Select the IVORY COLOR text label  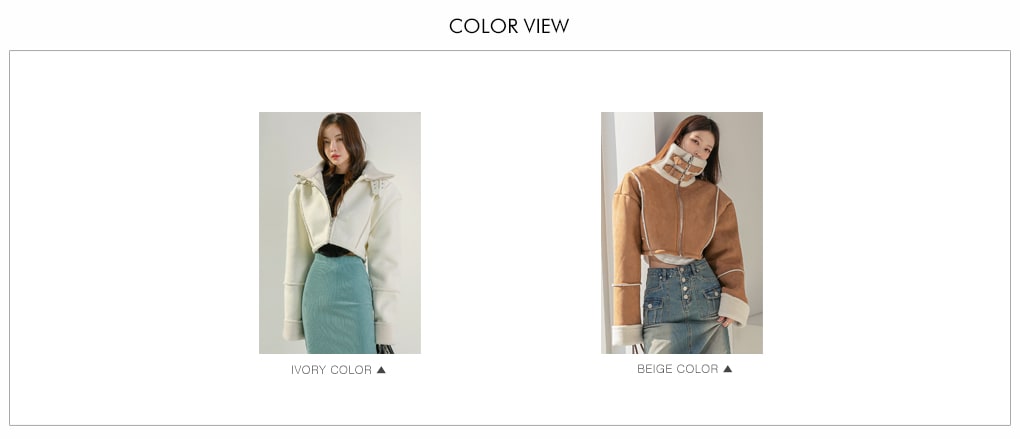(x=331, y=370)
